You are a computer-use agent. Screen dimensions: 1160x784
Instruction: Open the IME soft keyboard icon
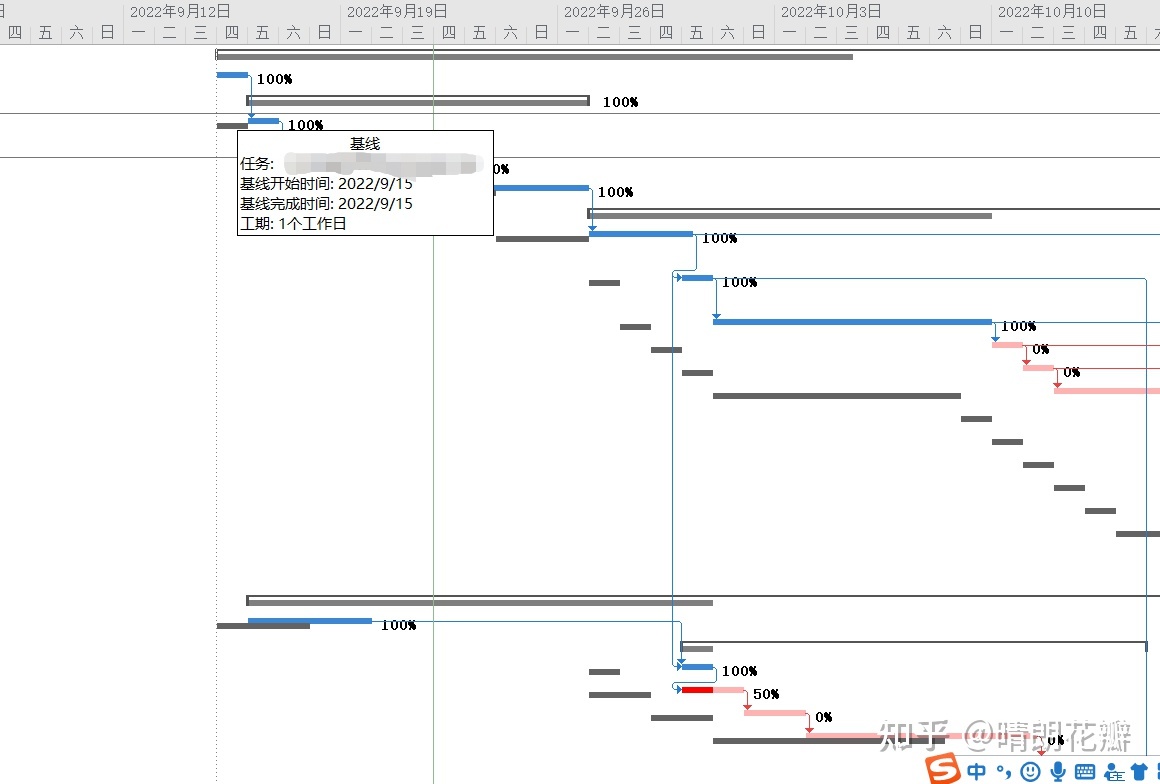click(1085, 771)
